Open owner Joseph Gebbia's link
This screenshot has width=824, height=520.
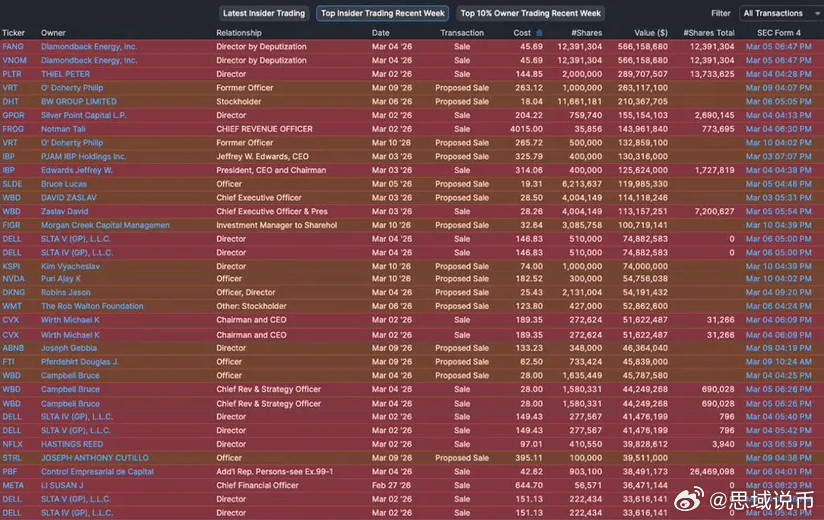69,348
